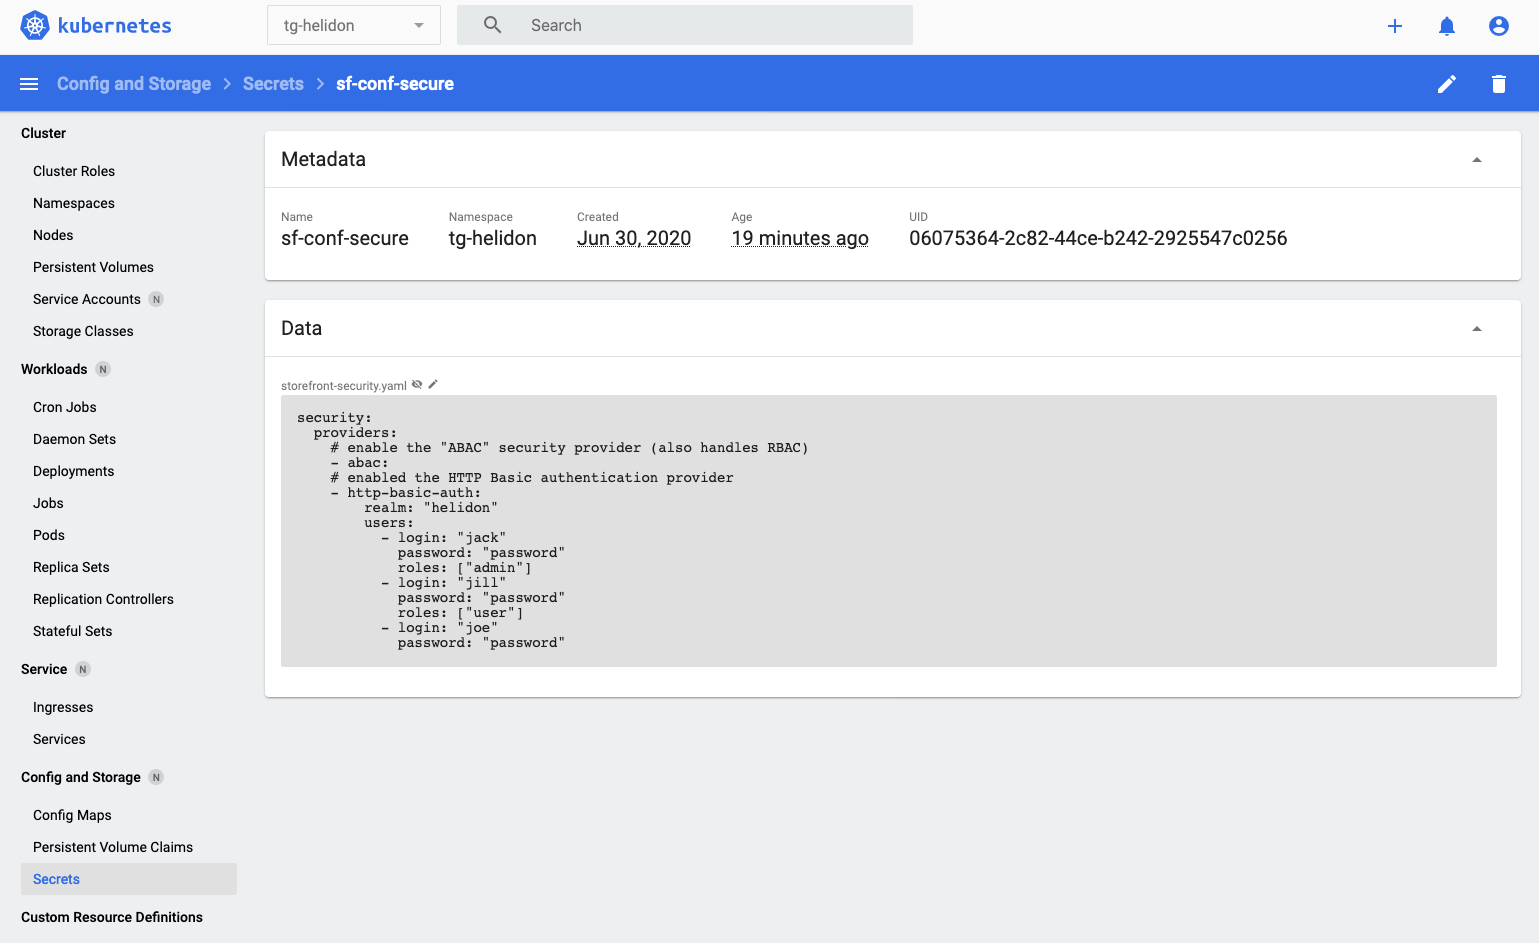This screenshot has width=1539, height=943.
Task: Open user account icon
Action: click(1499, 26)
